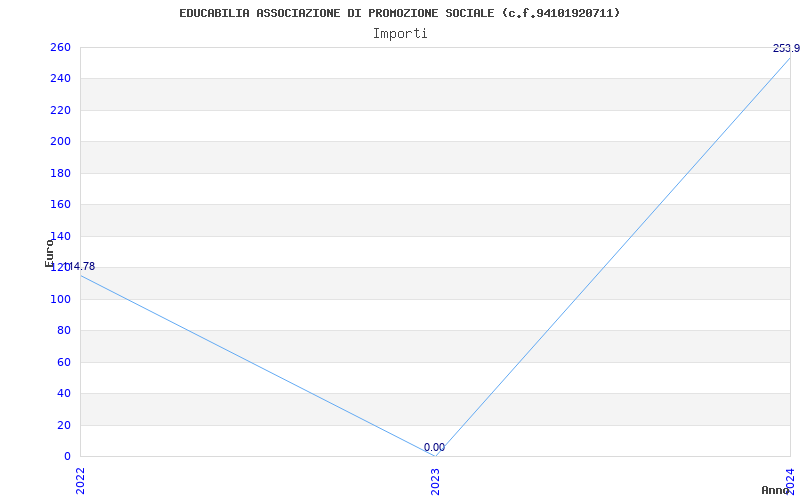The width and height of the screenshot is (800, 500).
Task: Click the 200 y-axis tick label
Action: pyautogui.click(x=60, y=141)
